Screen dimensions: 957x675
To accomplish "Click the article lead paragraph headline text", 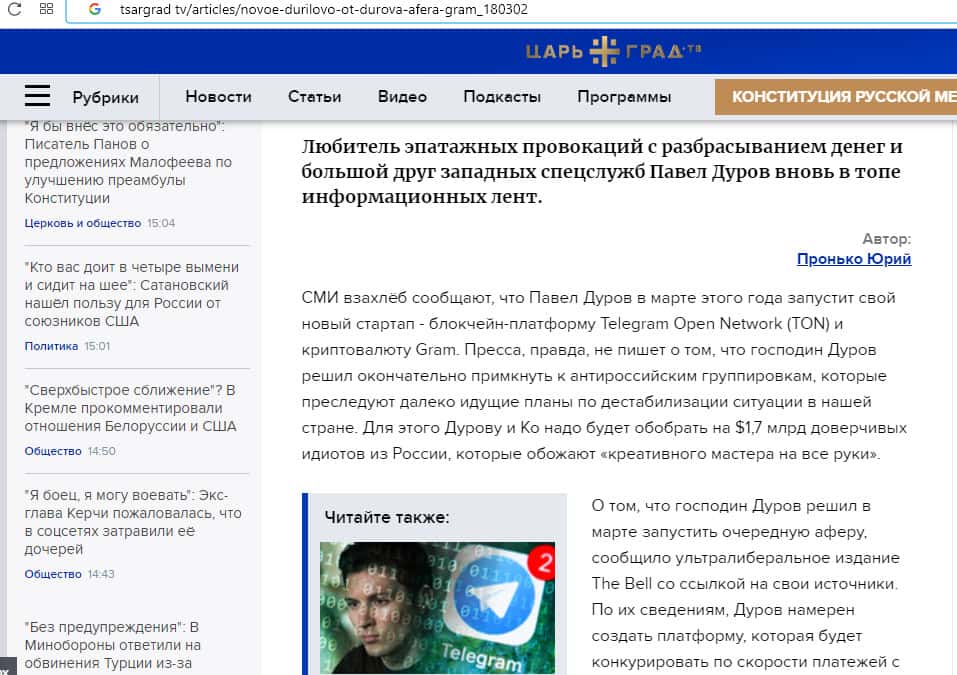I will coord(602,171).
